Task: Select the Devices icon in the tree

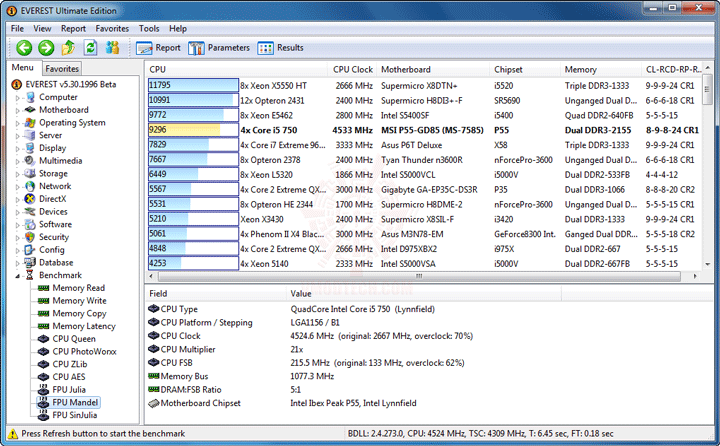Action: [x=30, y=212]
